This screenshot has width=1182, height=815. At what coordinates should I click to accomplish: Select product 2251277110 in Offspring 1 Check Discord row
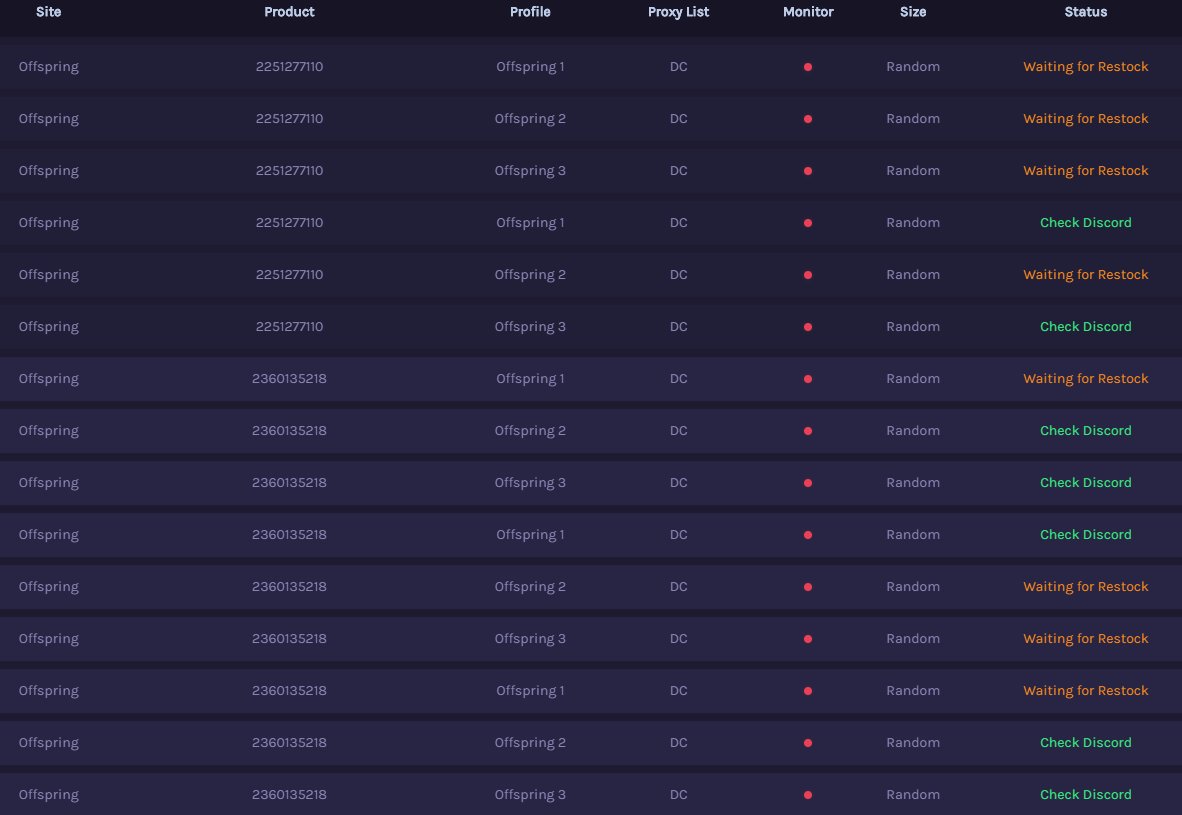(x=289, y=222)
